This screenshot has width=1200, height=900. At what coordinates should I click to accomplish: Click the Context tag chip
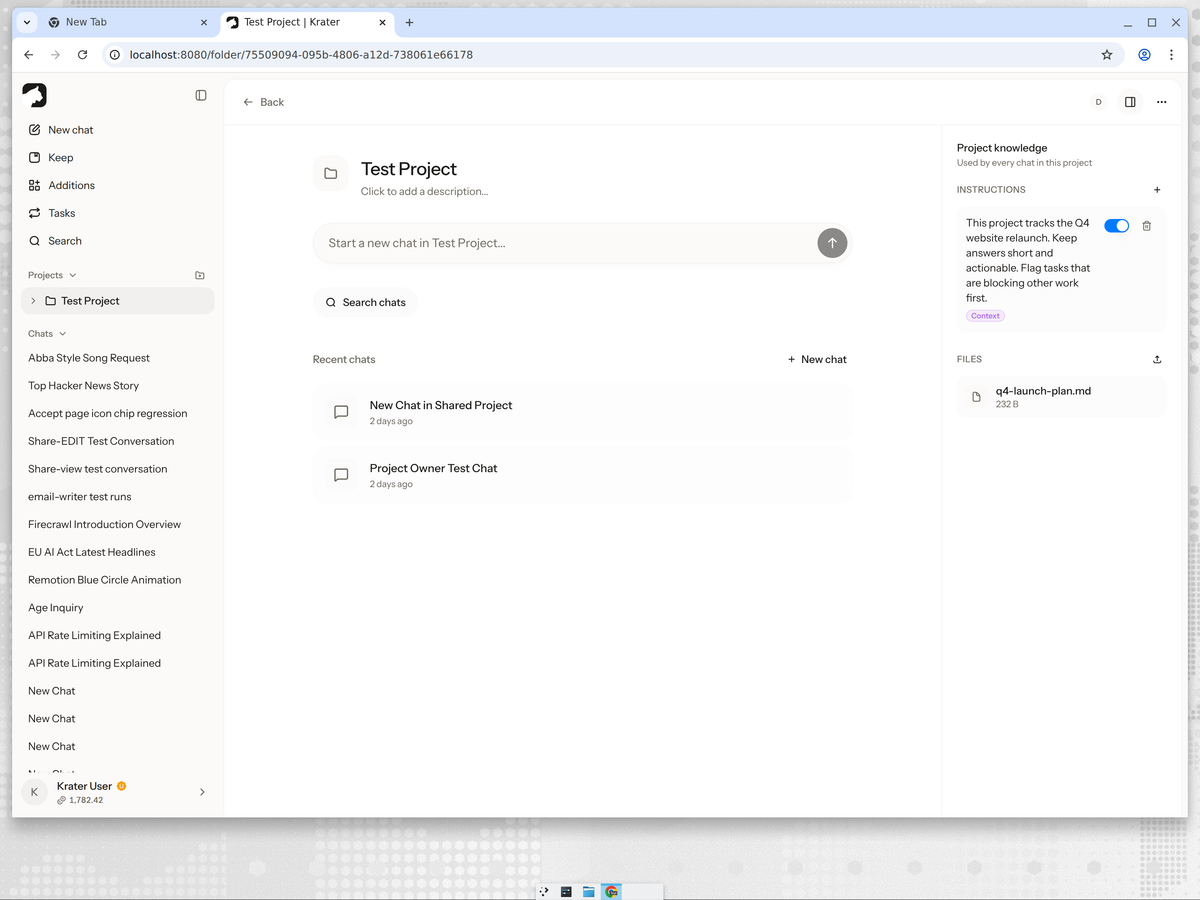(x=985, y=316)
